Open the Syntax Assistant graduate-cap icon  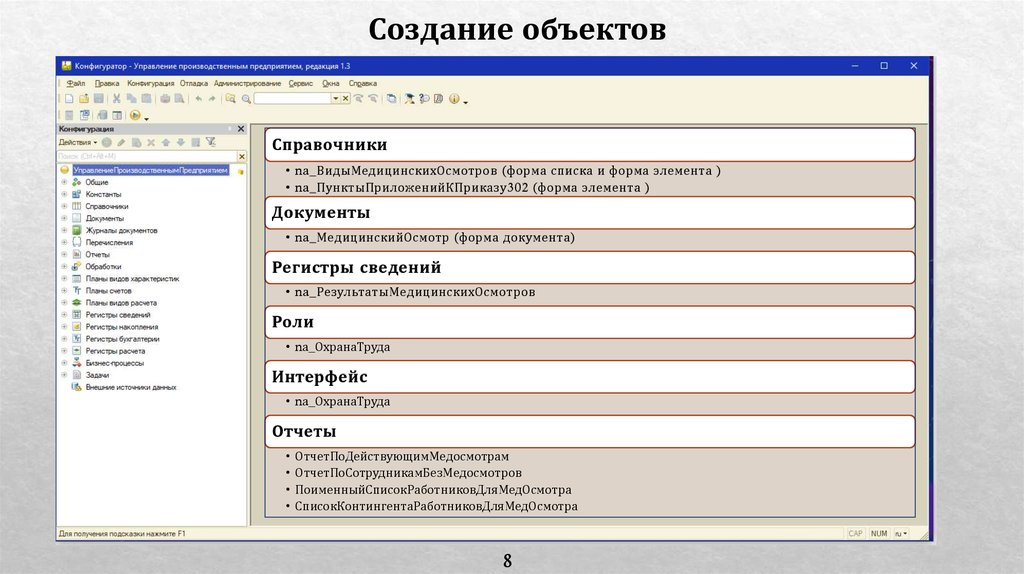(x=409, y=99)
